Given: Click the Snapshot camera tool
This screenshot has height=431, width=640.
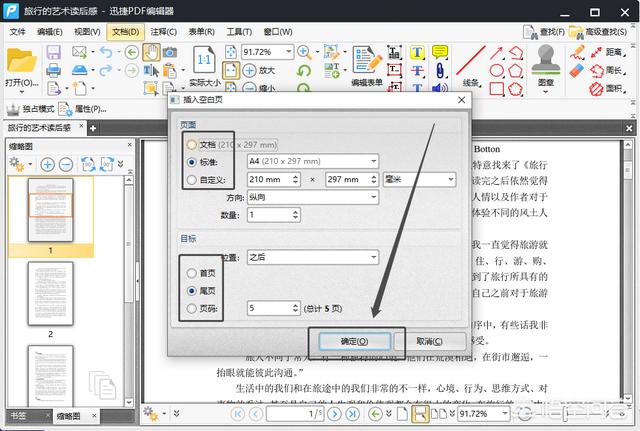Looking at the screenshot, I should (170, 53).
